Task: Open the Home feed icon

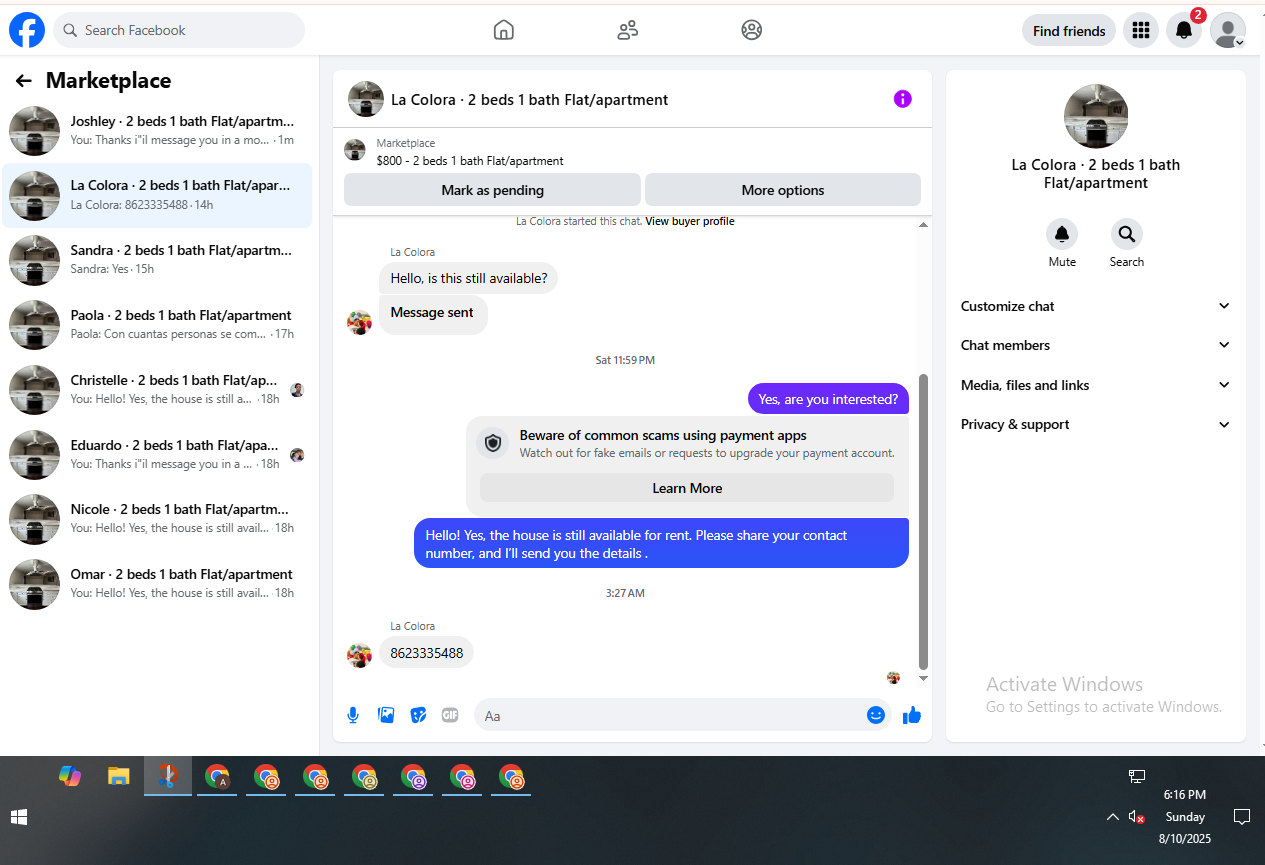Action: [504, 30]
